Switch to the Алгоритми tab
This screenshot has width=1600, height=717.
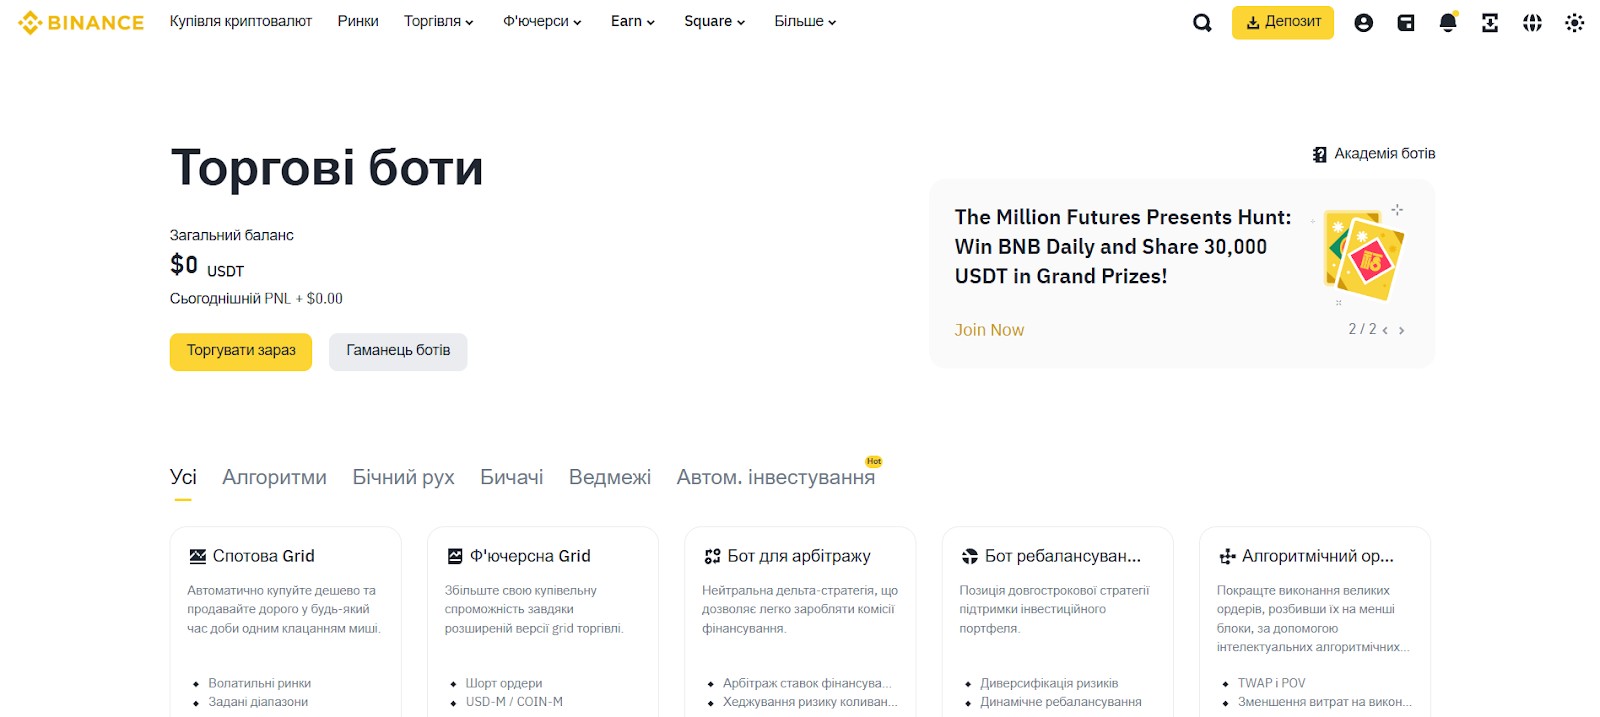[x=274, y=477]
